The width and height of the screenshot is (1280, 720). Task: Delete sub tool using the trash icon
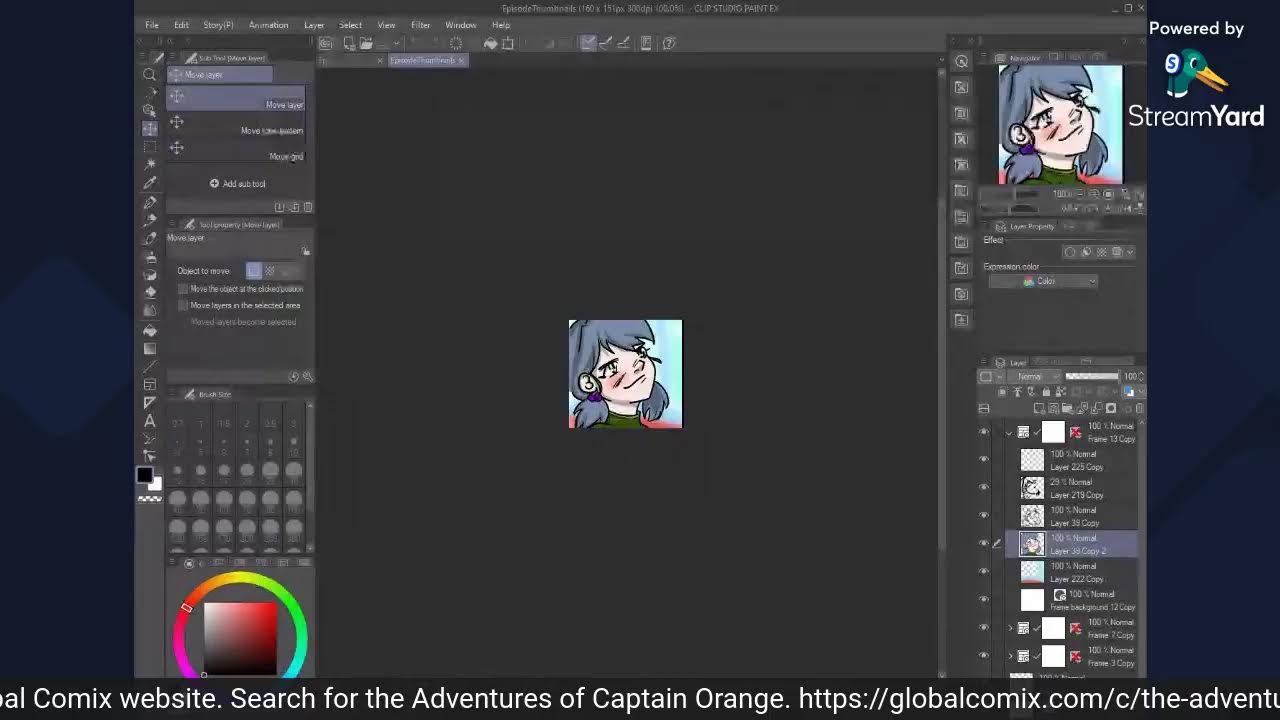(307, 207)
